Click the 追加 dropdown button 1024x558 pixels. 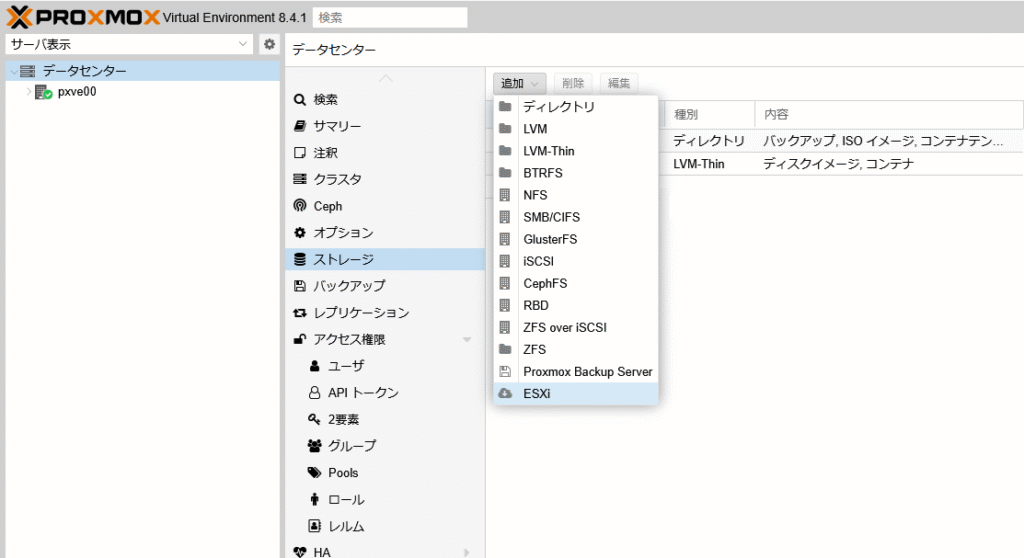pyautogui.click(x=519, y=83)
